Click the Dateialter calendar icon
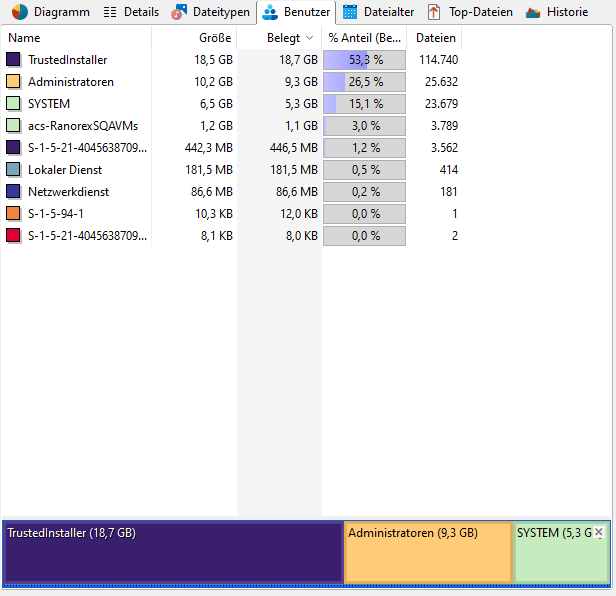 click(x=350, y=12)
